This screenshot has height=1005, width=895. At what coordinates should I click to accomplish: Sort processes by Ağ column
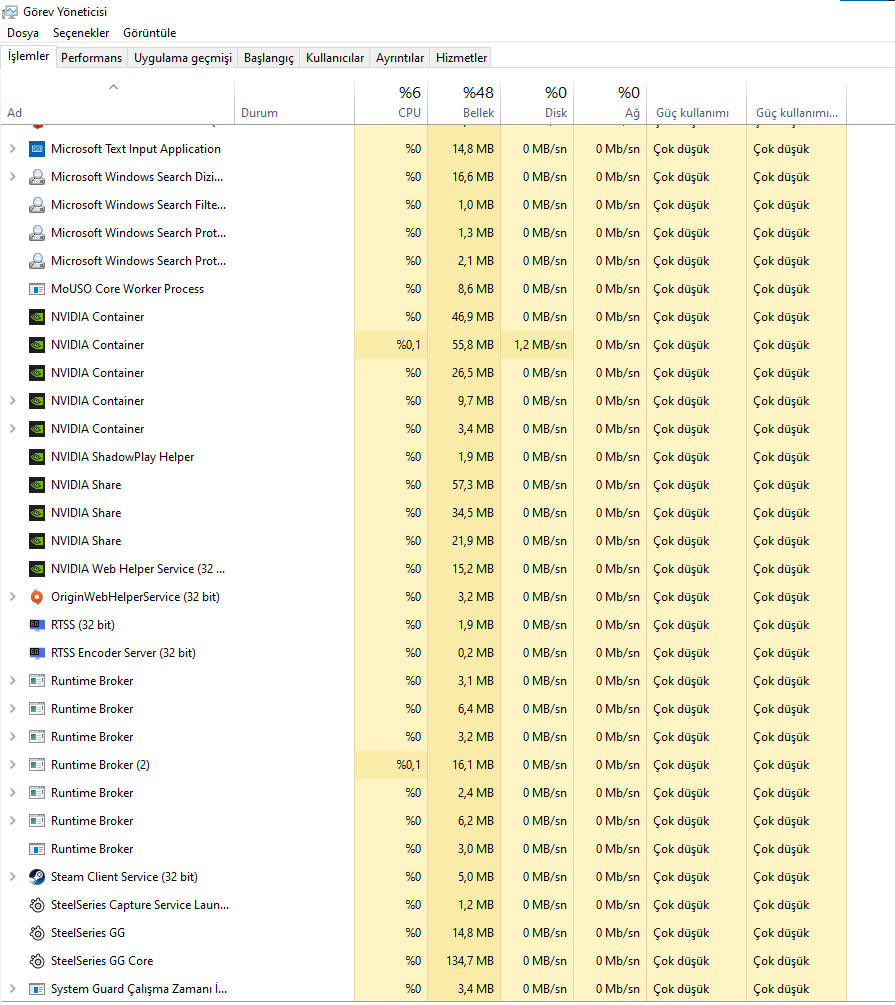pyautogui.click(x=610, y=103)
